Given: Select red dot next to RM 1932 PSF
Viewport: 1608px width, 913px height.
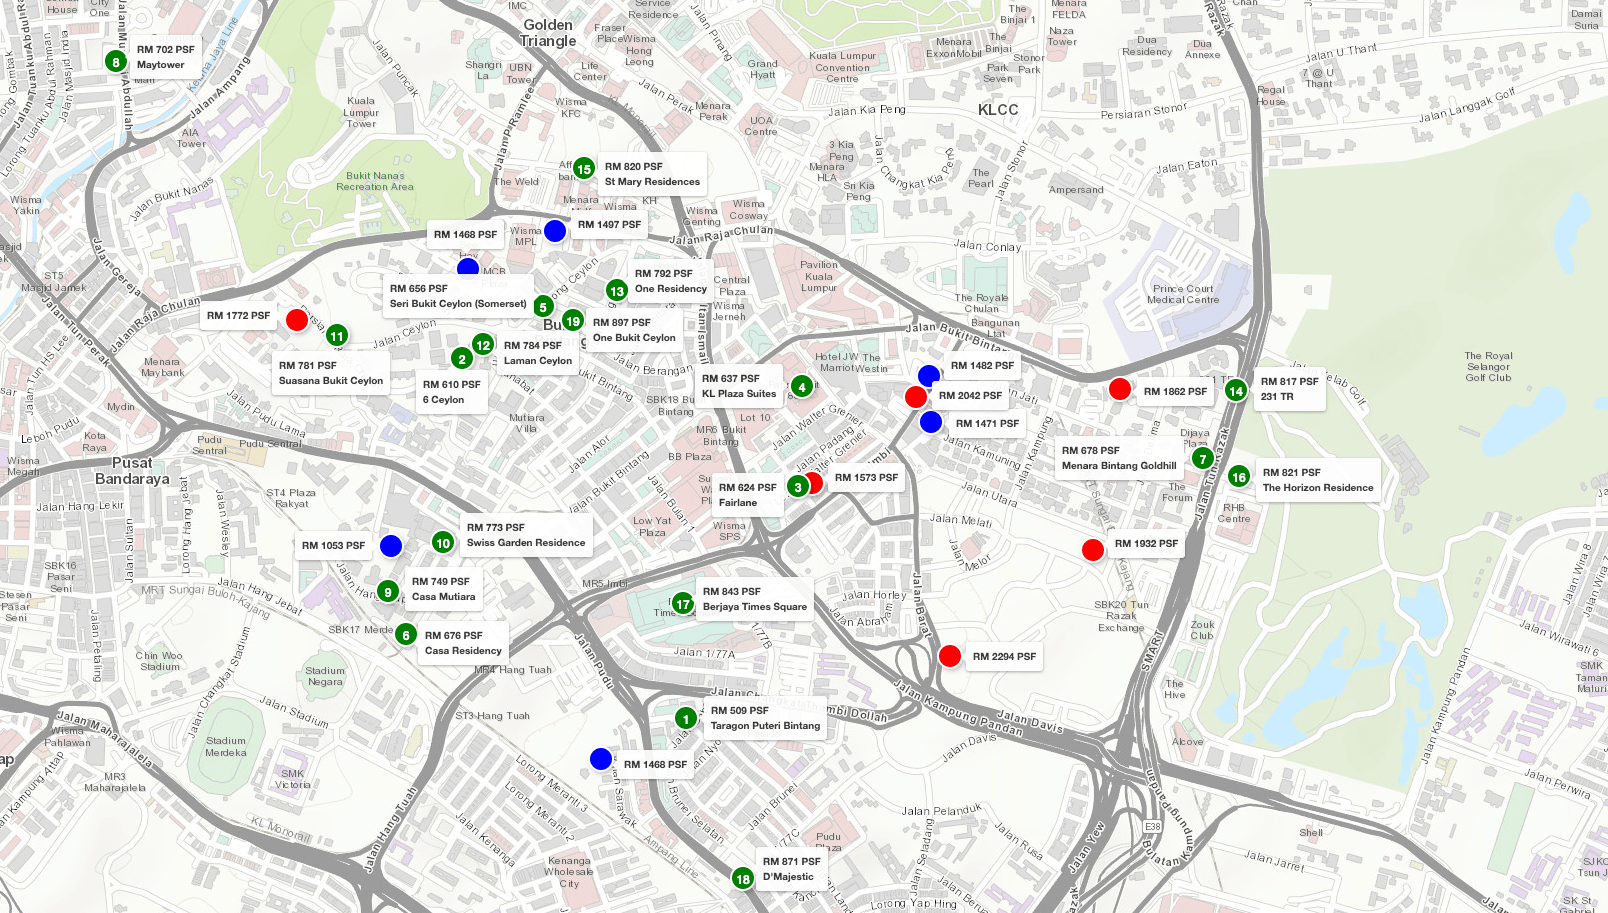Looking at the screenshot, I should pos(1093,549).
